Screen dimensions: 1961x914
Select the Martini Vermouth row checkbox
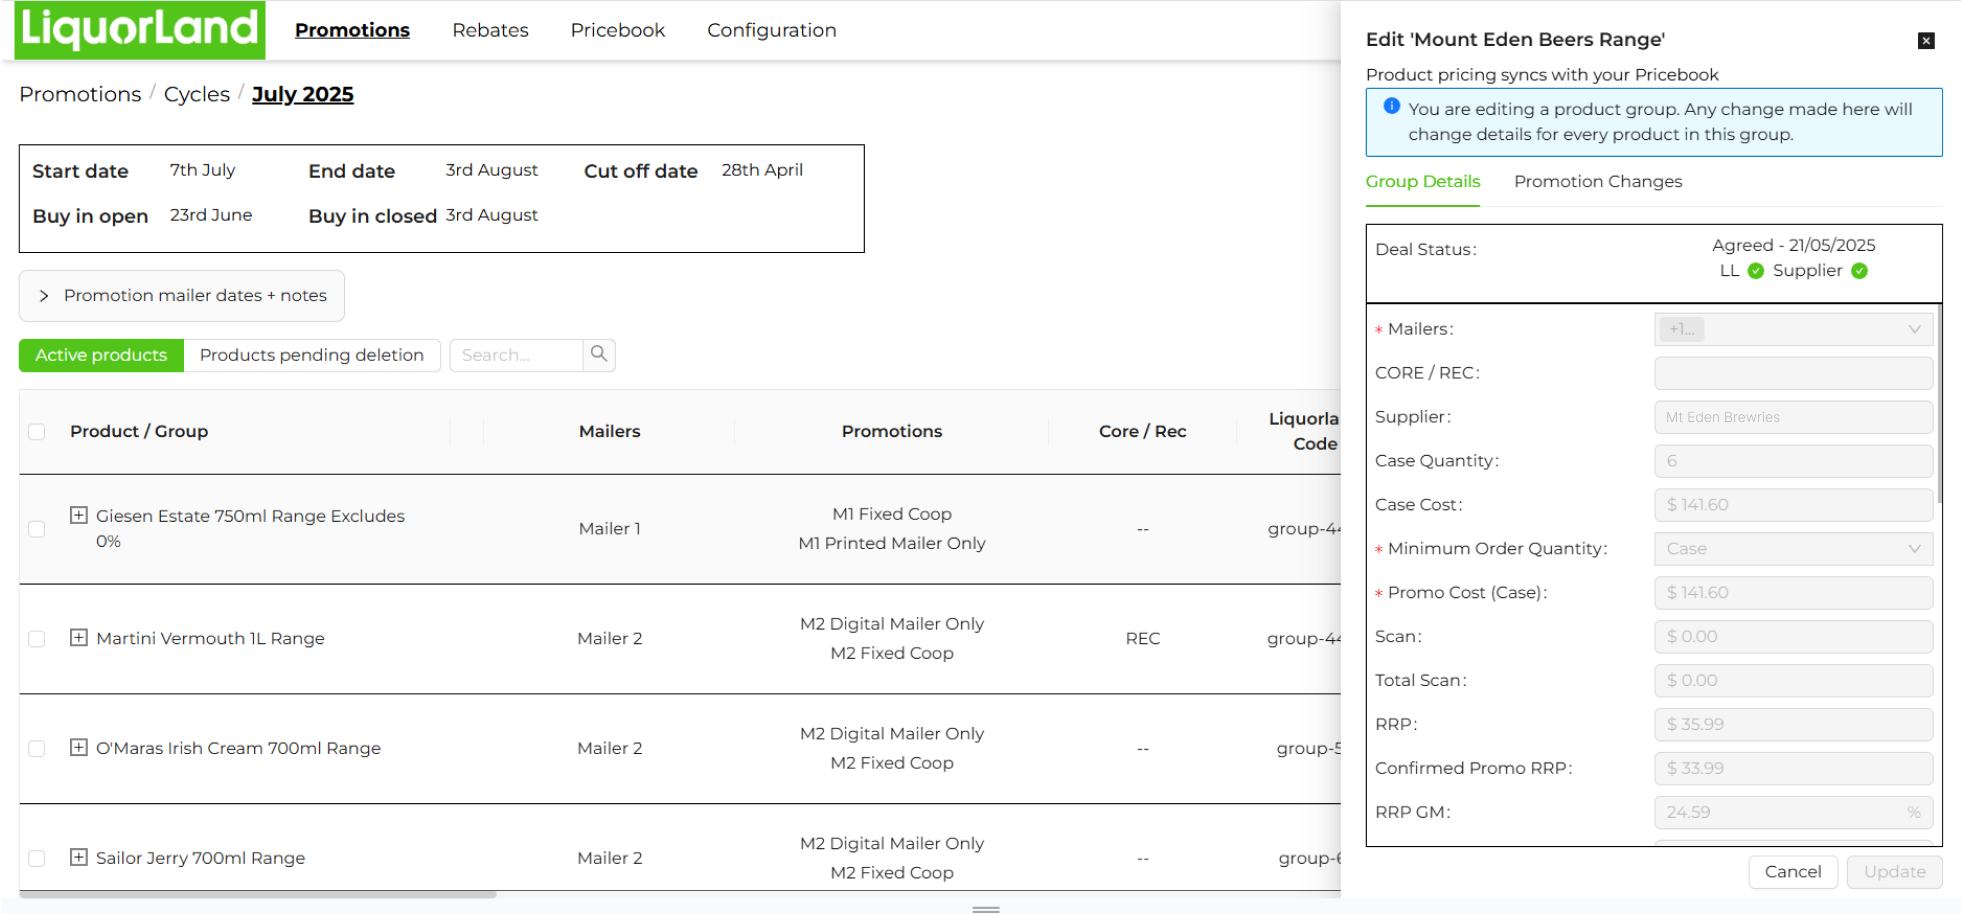(37, 639)
